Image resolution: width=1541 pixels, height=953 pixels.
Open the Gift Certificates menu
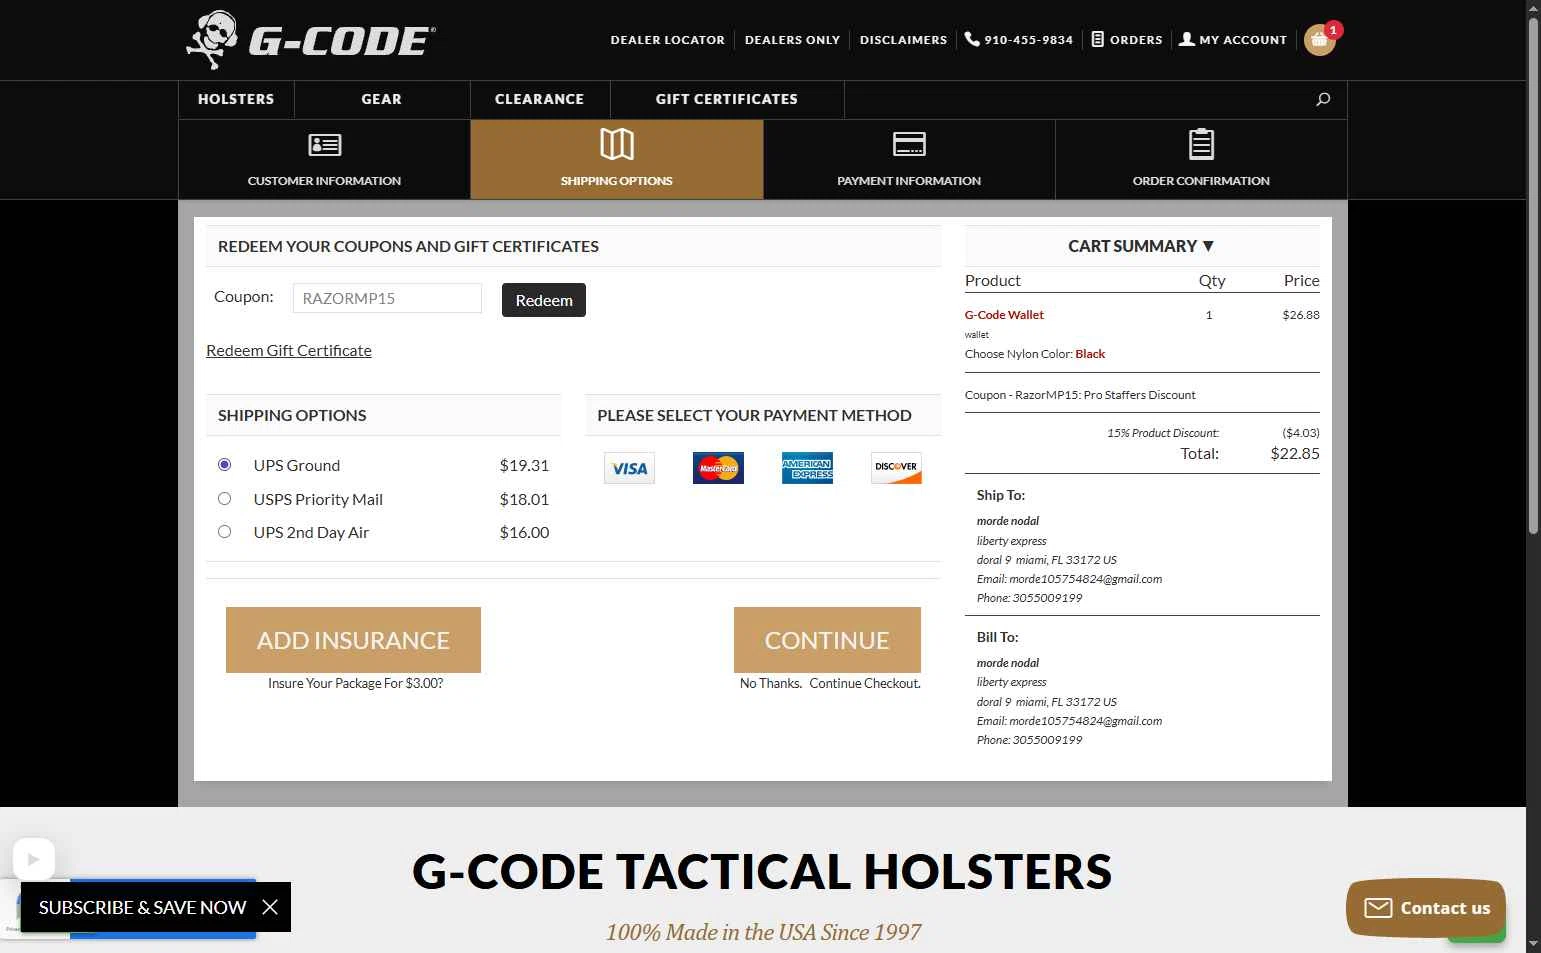click(x=727, y=99)
